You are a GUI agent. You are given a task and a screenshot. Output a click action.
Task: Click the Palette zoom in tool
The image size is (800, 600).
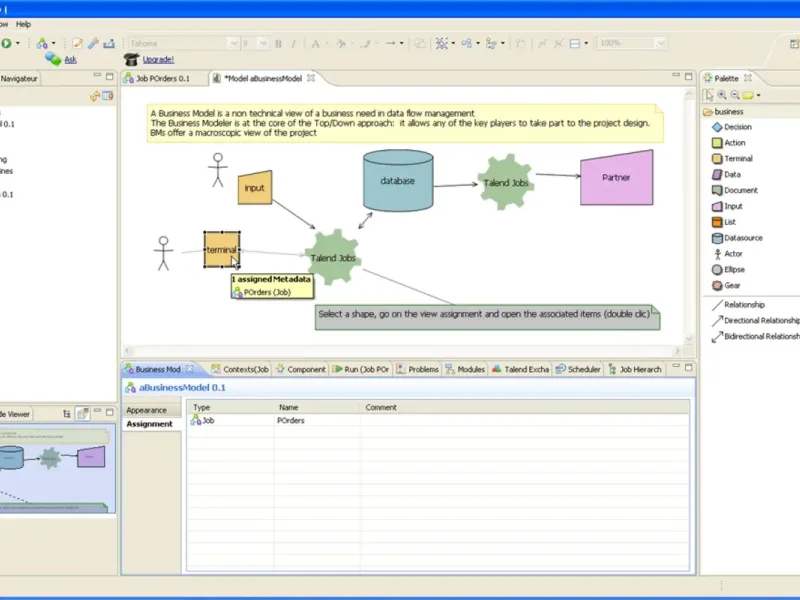[722, 95]
